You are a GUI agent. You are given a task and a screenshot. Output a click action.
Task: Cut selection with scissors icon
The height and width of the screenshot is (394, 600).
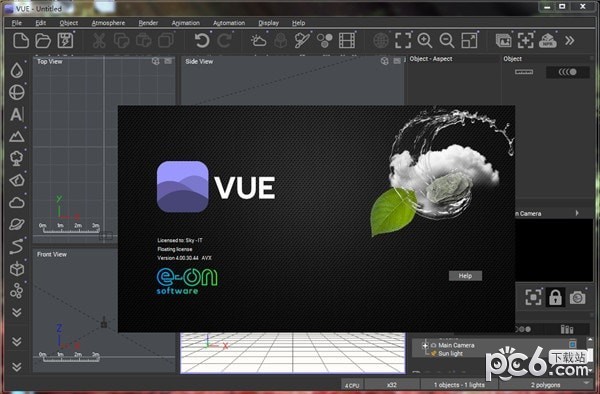coord(99,41)
